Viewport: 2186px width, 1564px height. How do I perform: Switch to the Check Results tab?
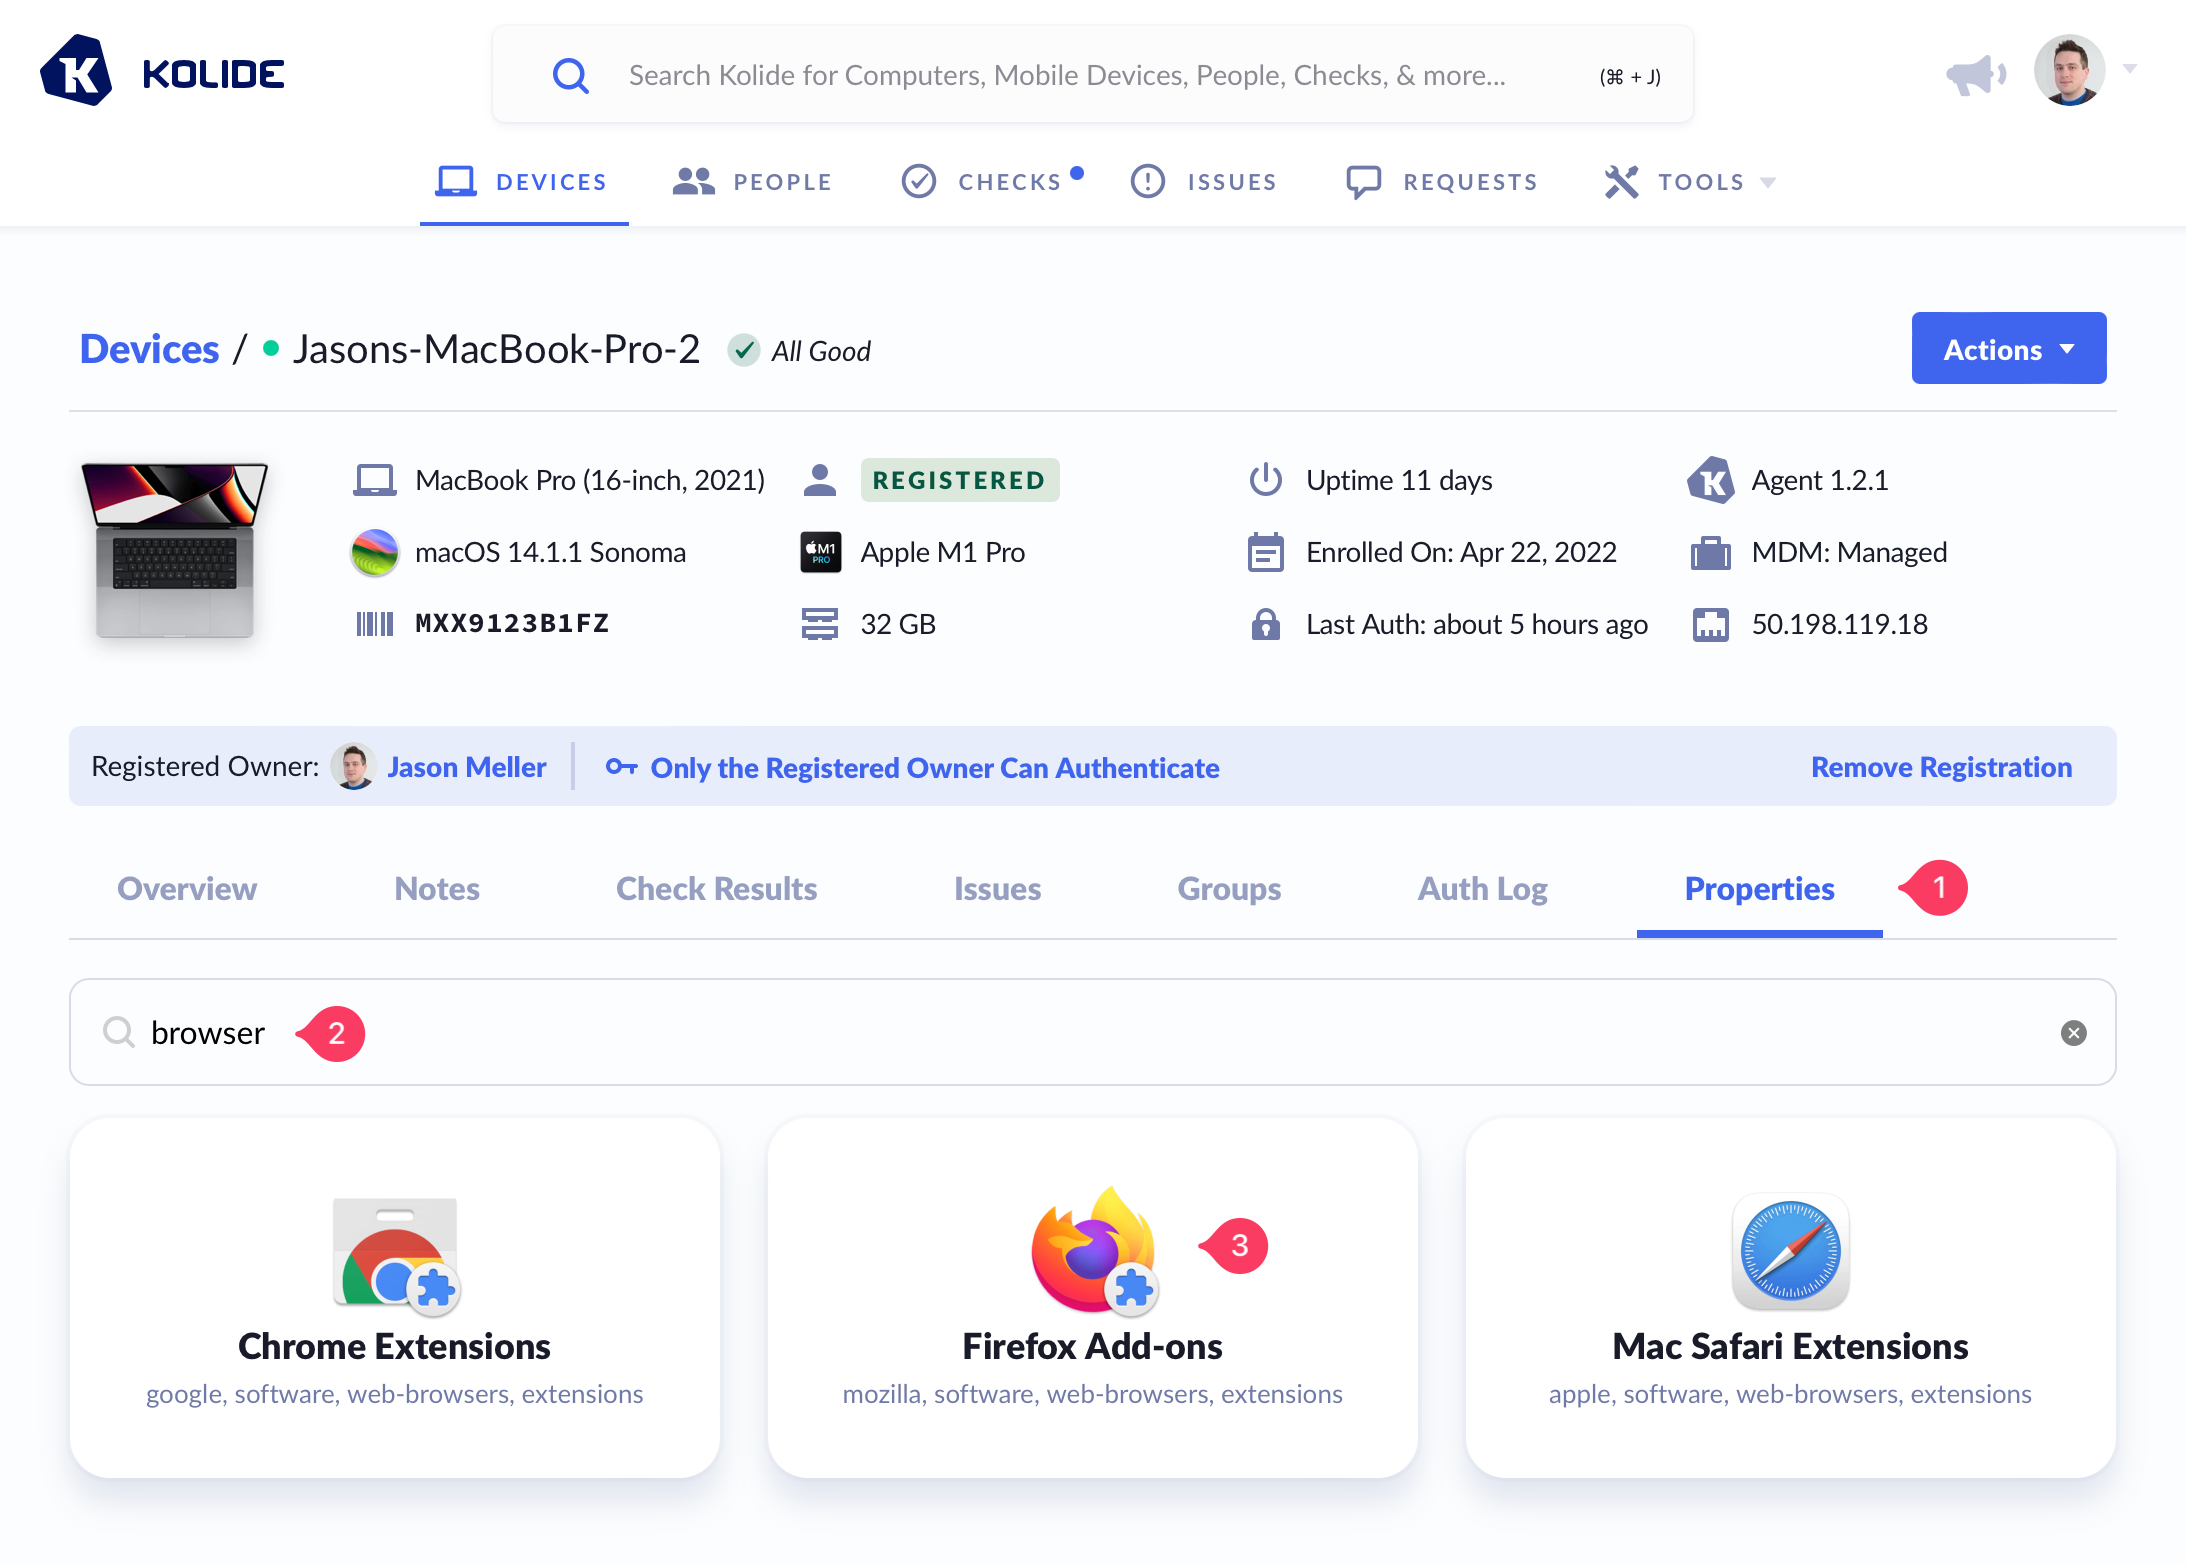pos(716,889)
